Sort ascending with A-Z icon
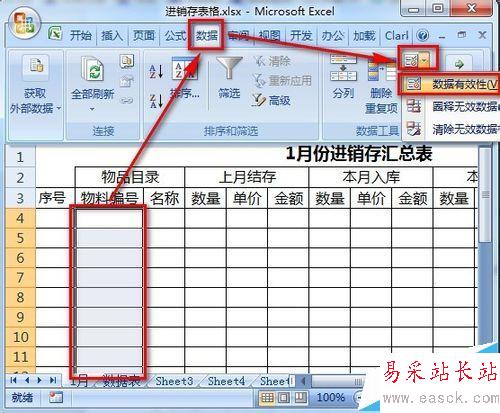Viewport: 500px width, 413px height. 156,71
